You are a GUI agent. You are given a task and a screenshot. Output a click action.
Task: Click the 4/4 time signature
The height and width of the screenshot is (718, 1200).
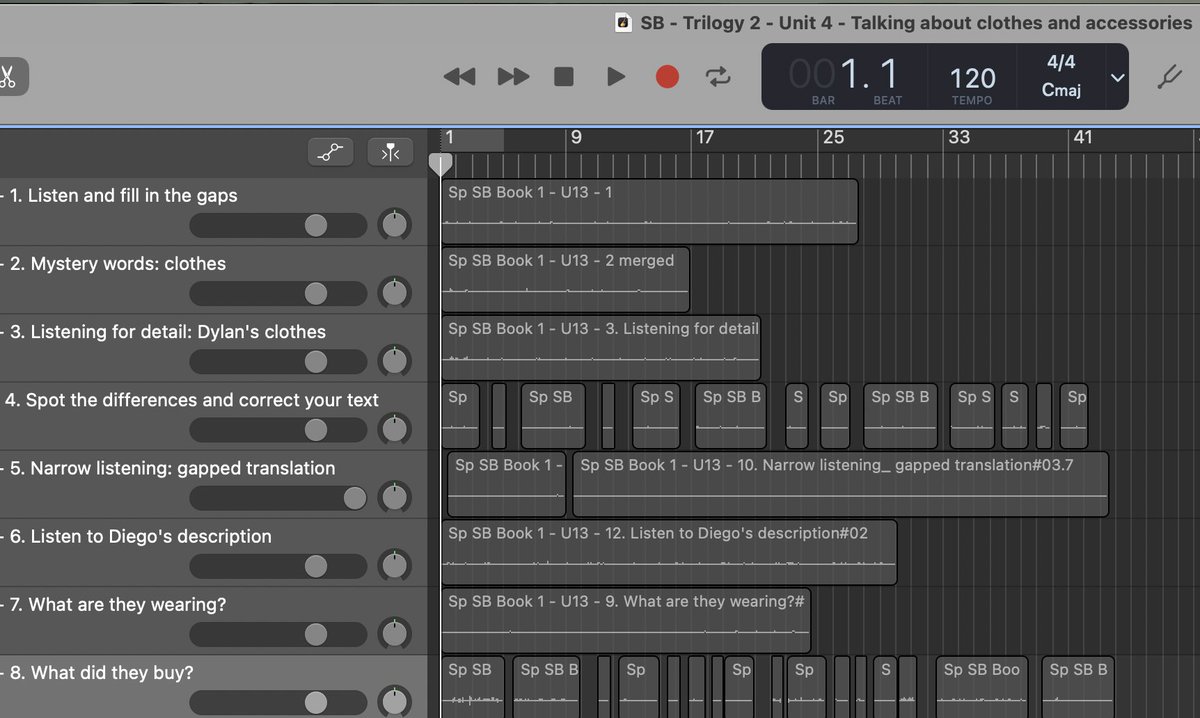[x=1061, y=63]
